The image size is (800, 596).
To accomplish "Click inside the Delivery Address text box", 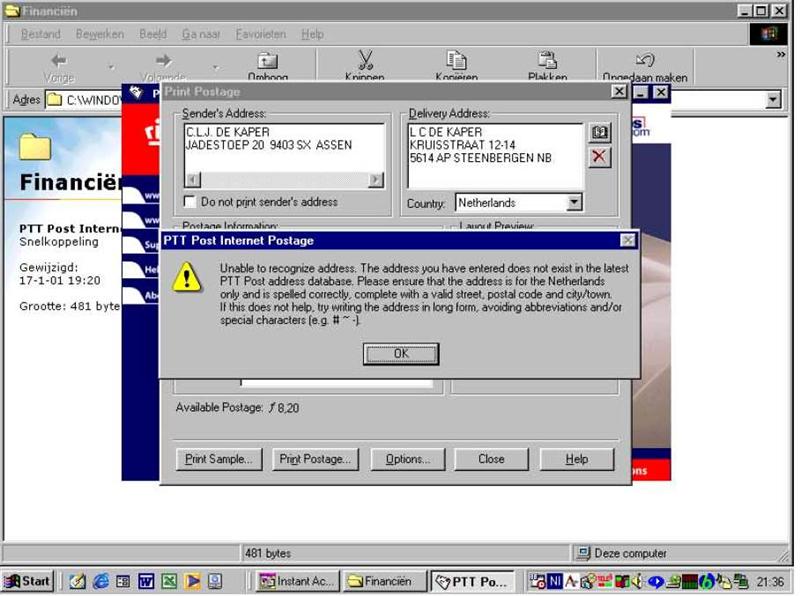I will click(494, 156).
